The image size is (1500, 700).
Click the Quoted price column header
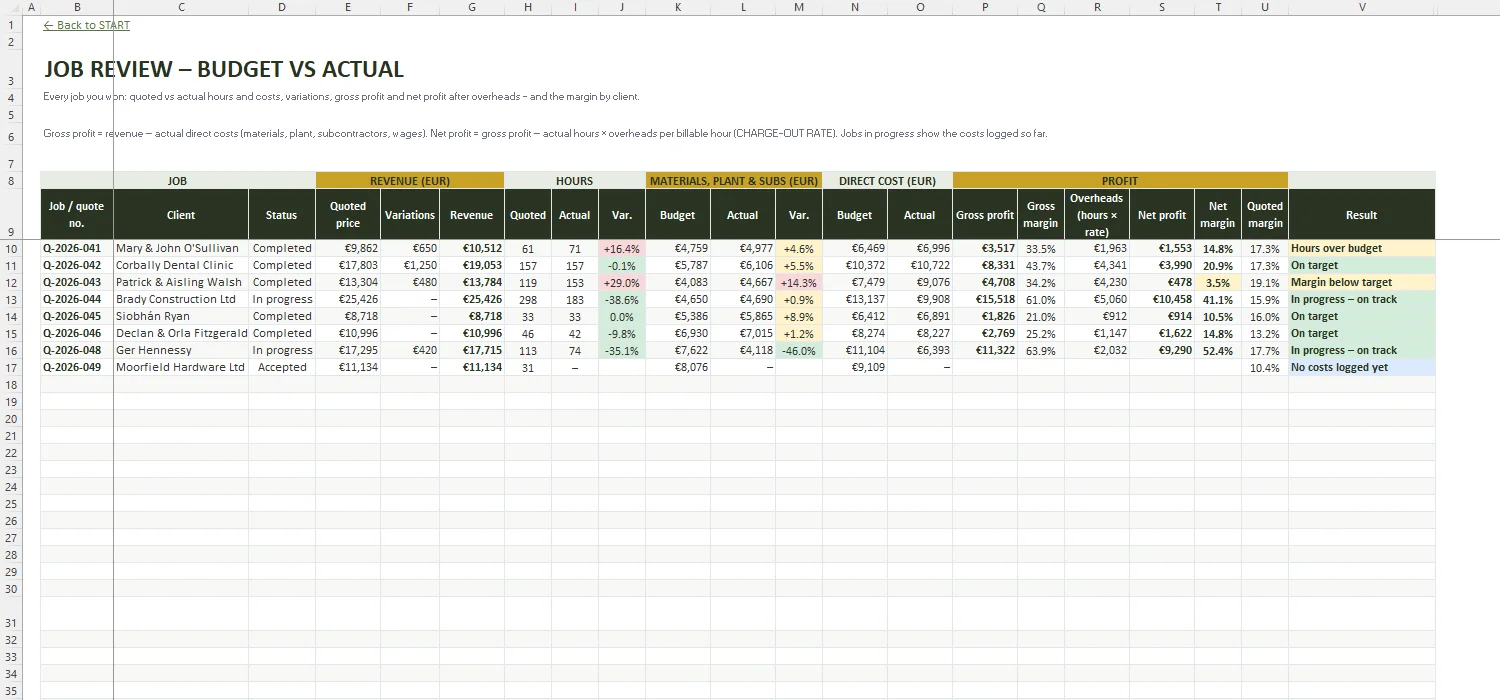pyautogui.click(x=348, y=214)
